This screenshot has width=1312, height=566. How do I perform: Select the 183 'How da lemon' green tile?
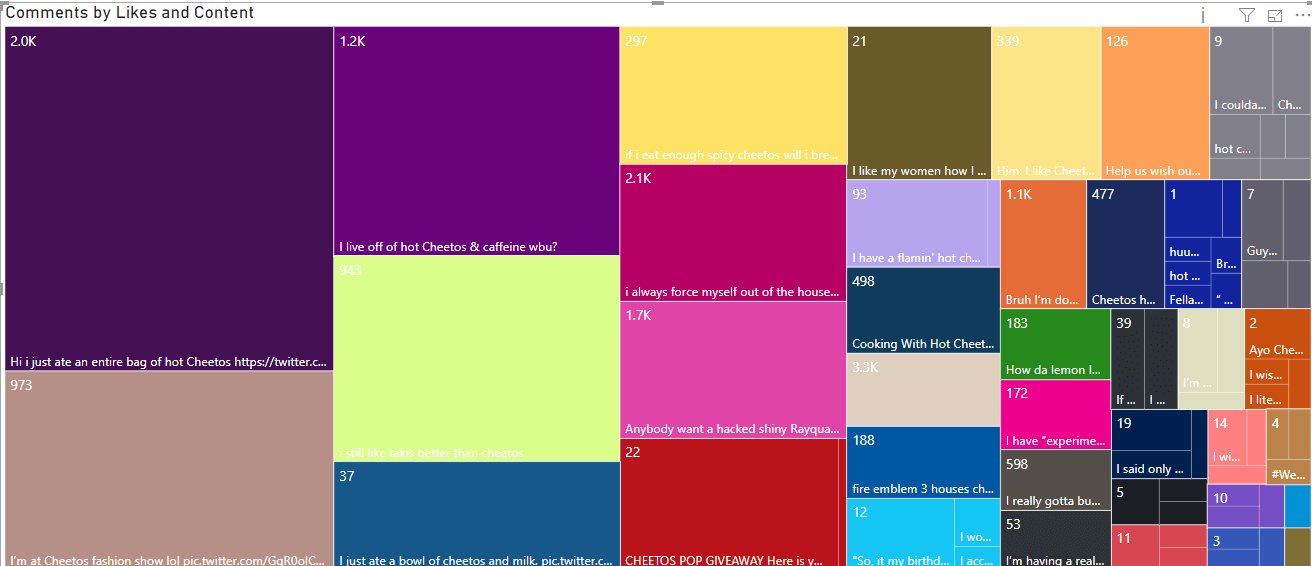(x=1055, y=344)
